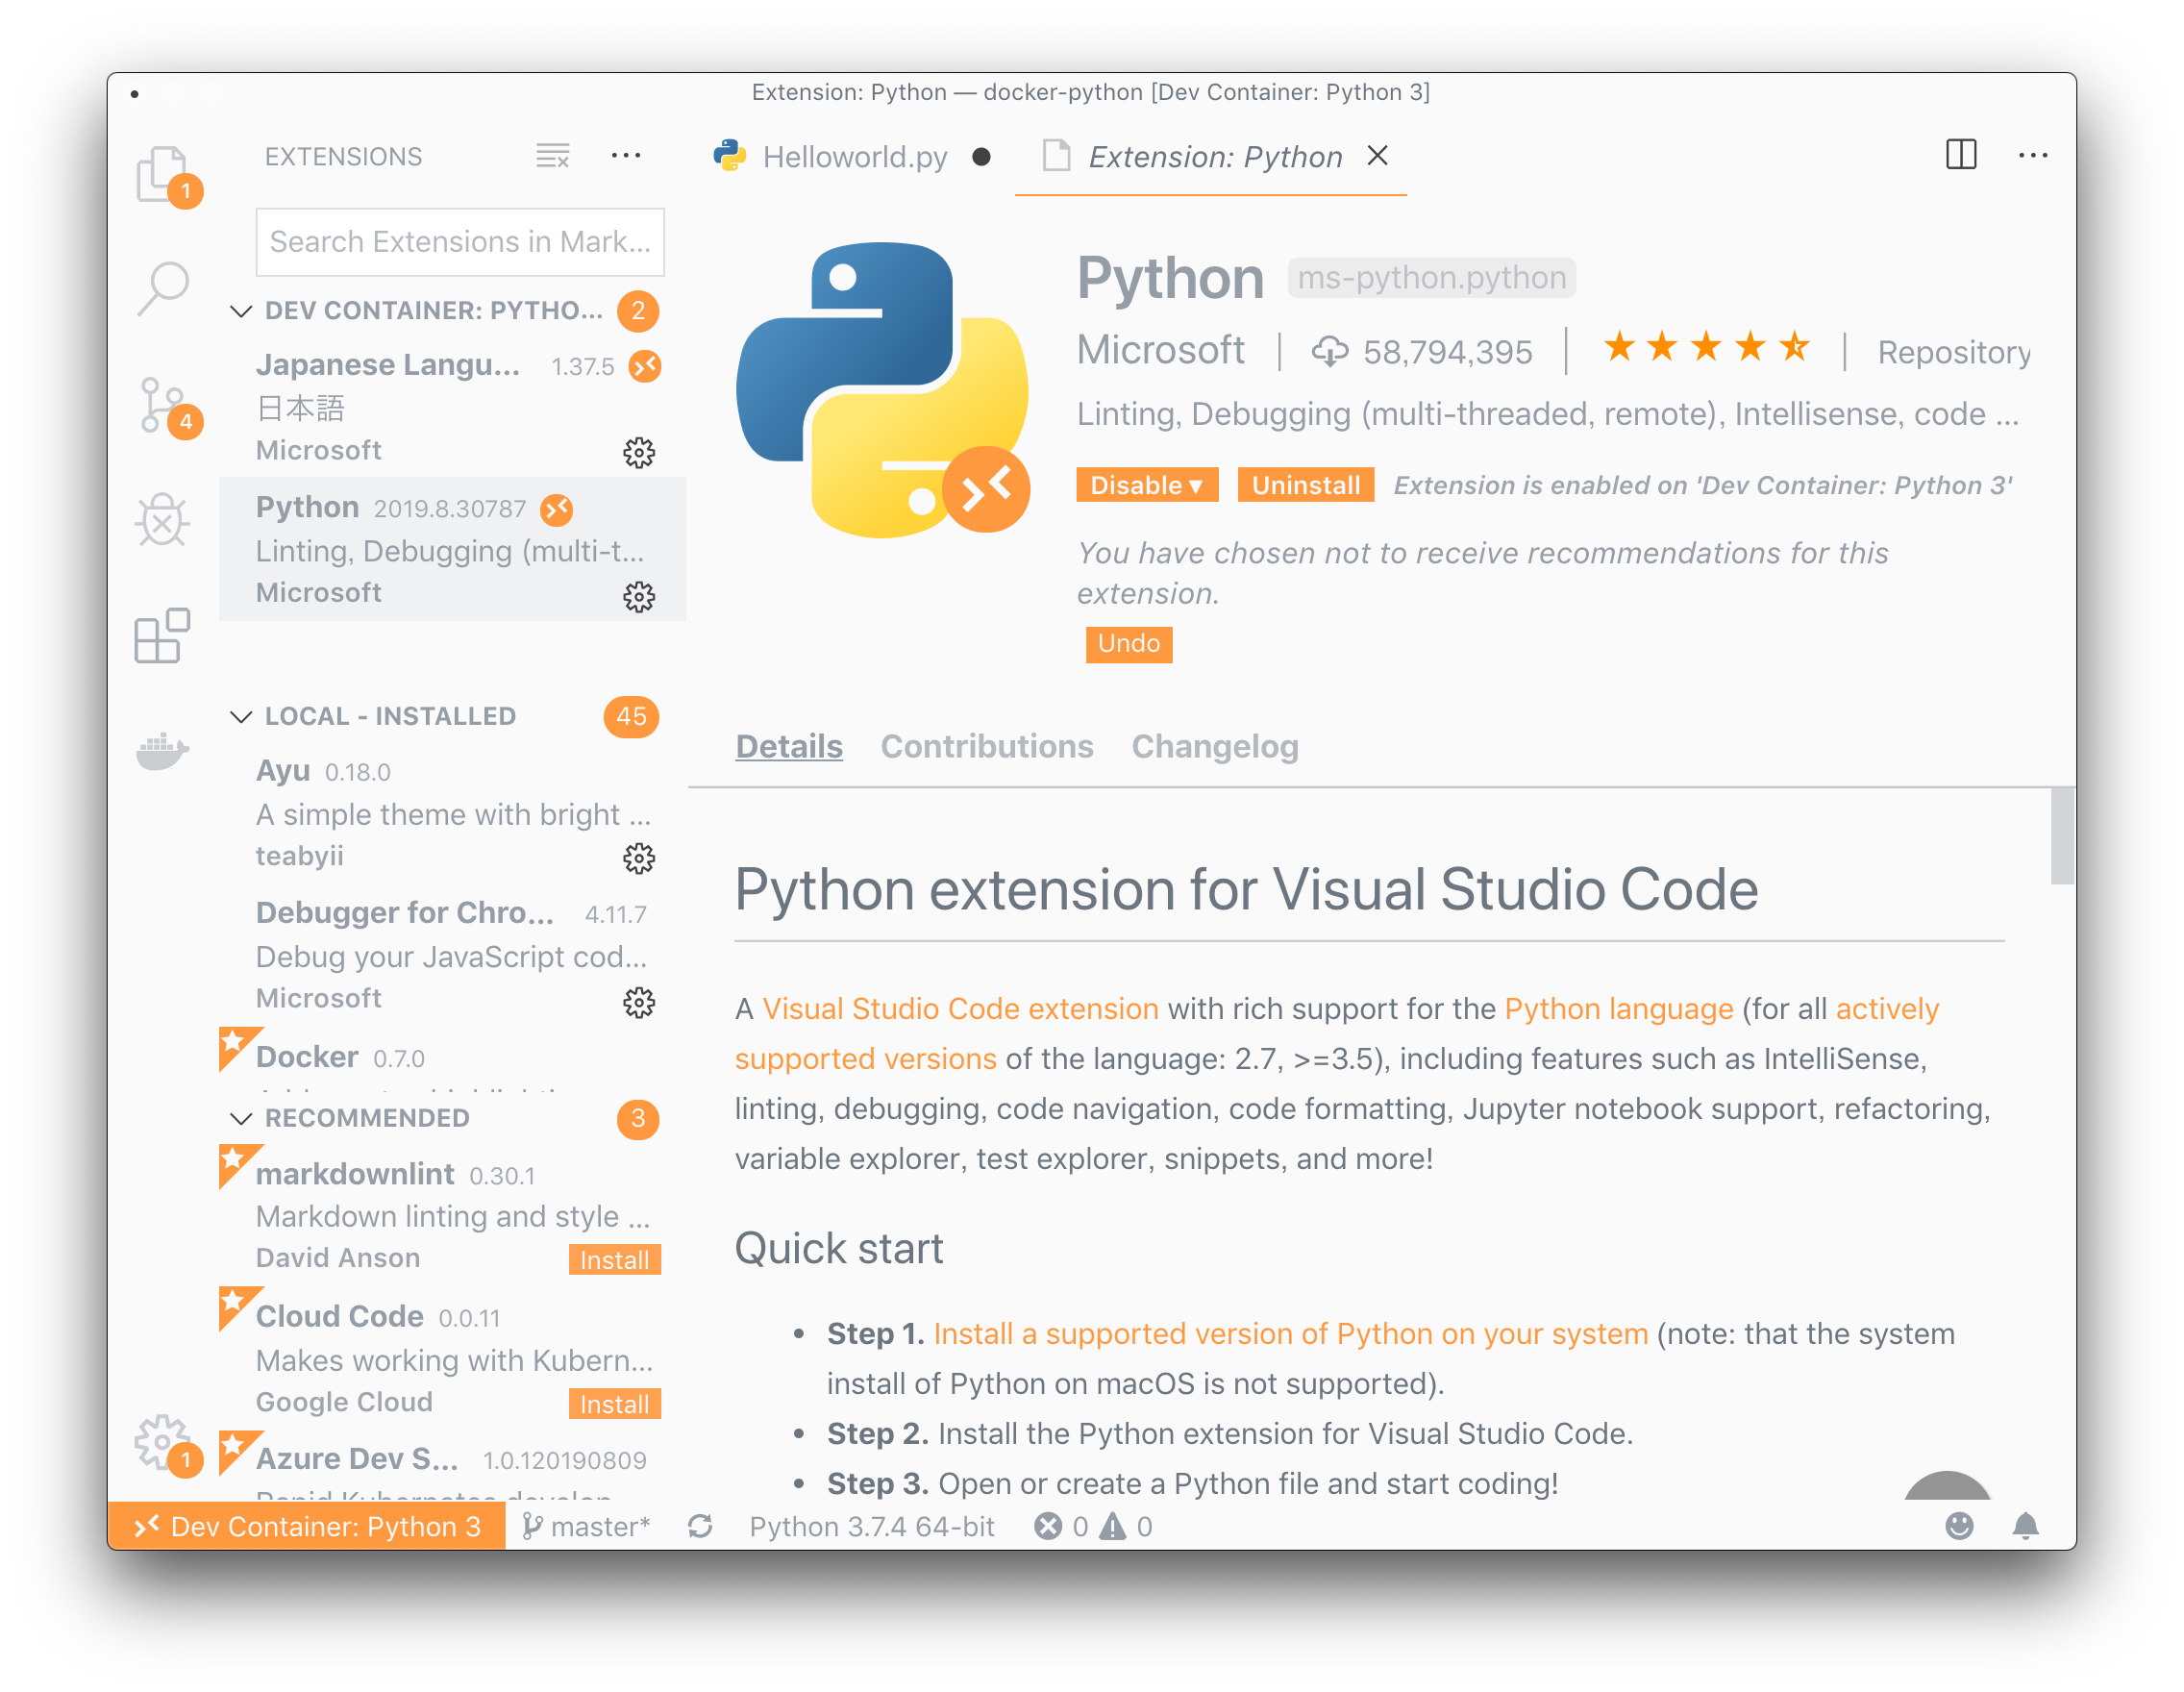Open the Microsoft publisher link
Image resolution: width=2184 pixels, height=1692 pixels.
click(x=1161, y=350)
